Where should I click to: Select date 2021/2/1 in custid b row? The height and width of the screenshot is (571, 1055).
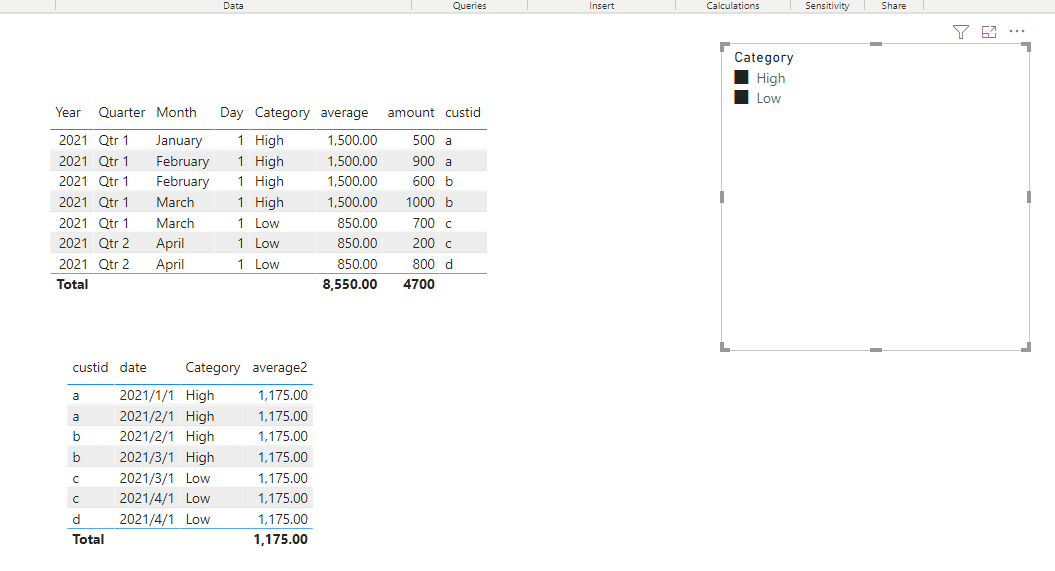(147, 436)
